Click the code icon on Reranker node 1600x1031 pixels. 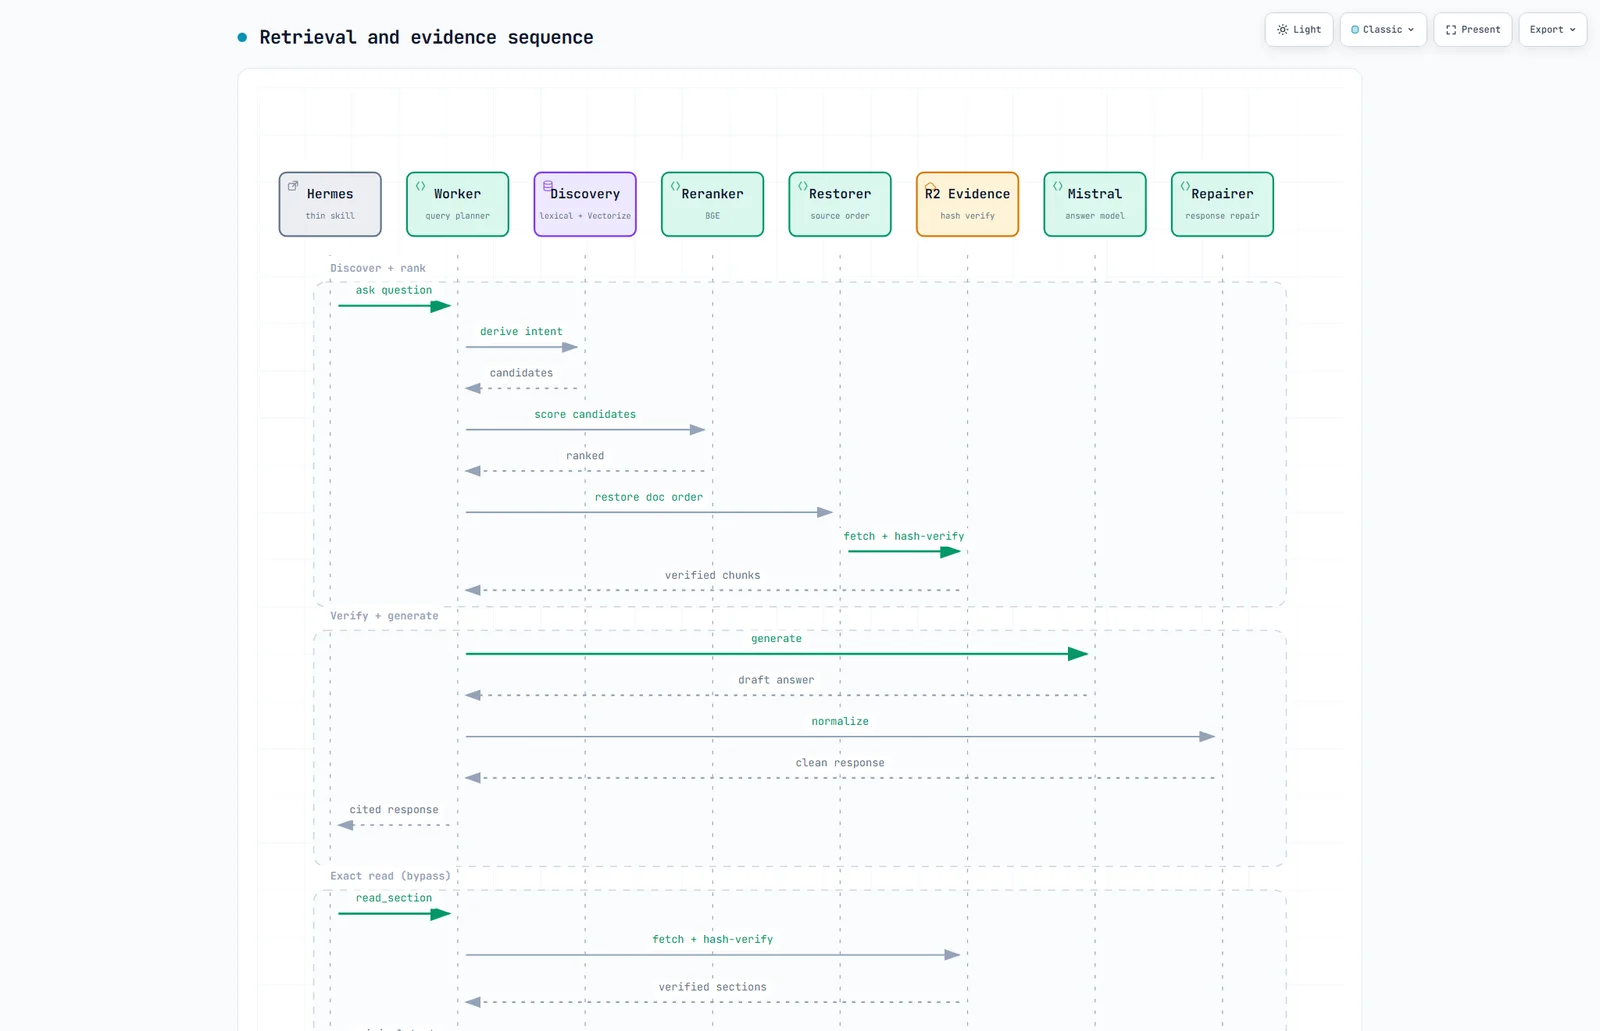(675, 186)
